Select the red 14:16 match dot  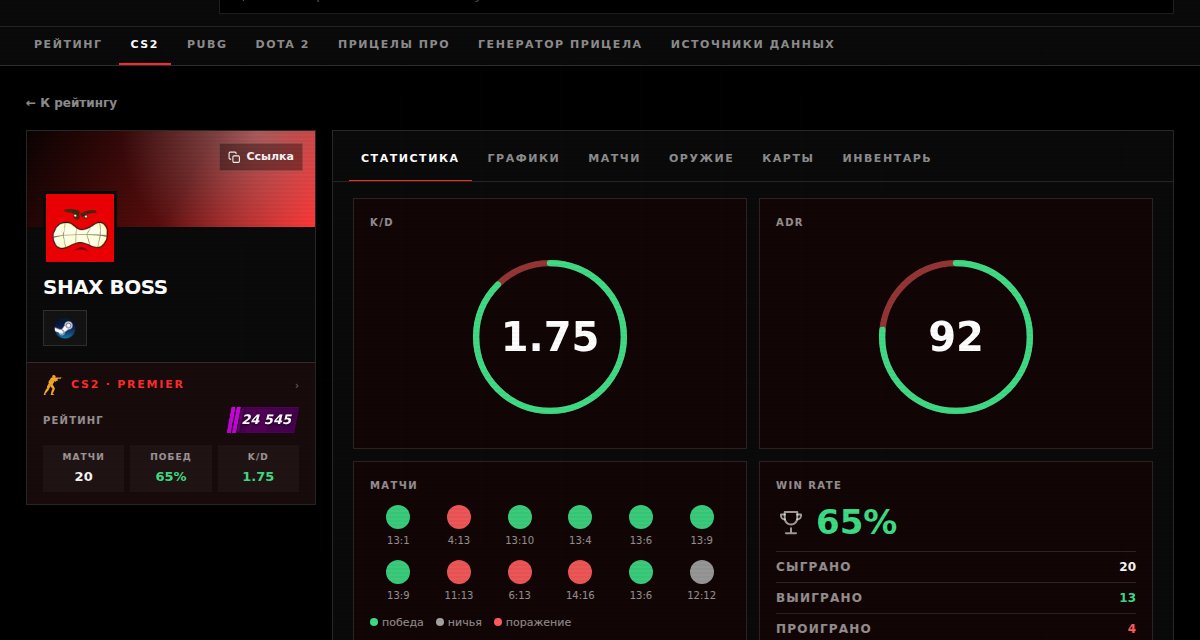point(580,572)
